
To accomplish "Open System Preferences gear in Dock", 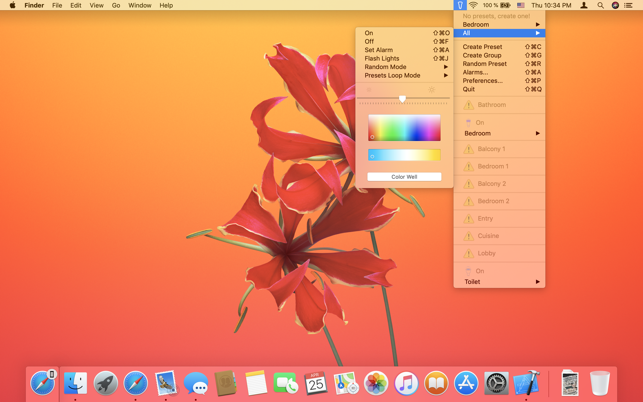I will pos(496,383).
